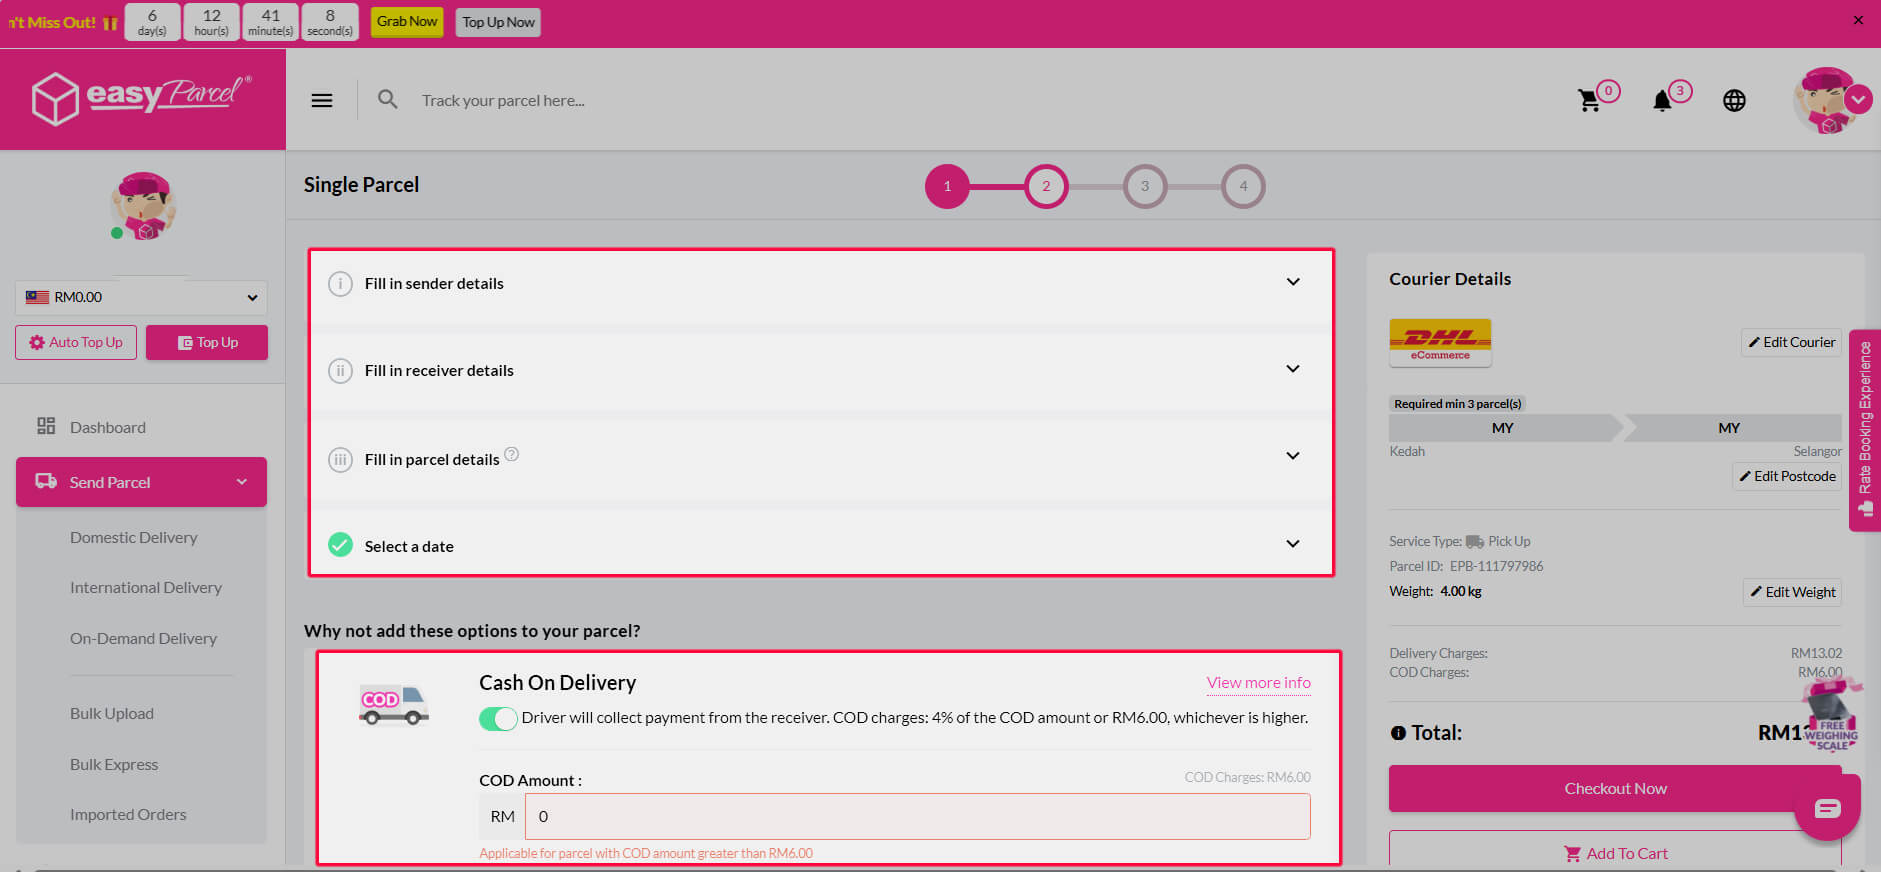Click the help icon beside parcel details

[512, 454]
